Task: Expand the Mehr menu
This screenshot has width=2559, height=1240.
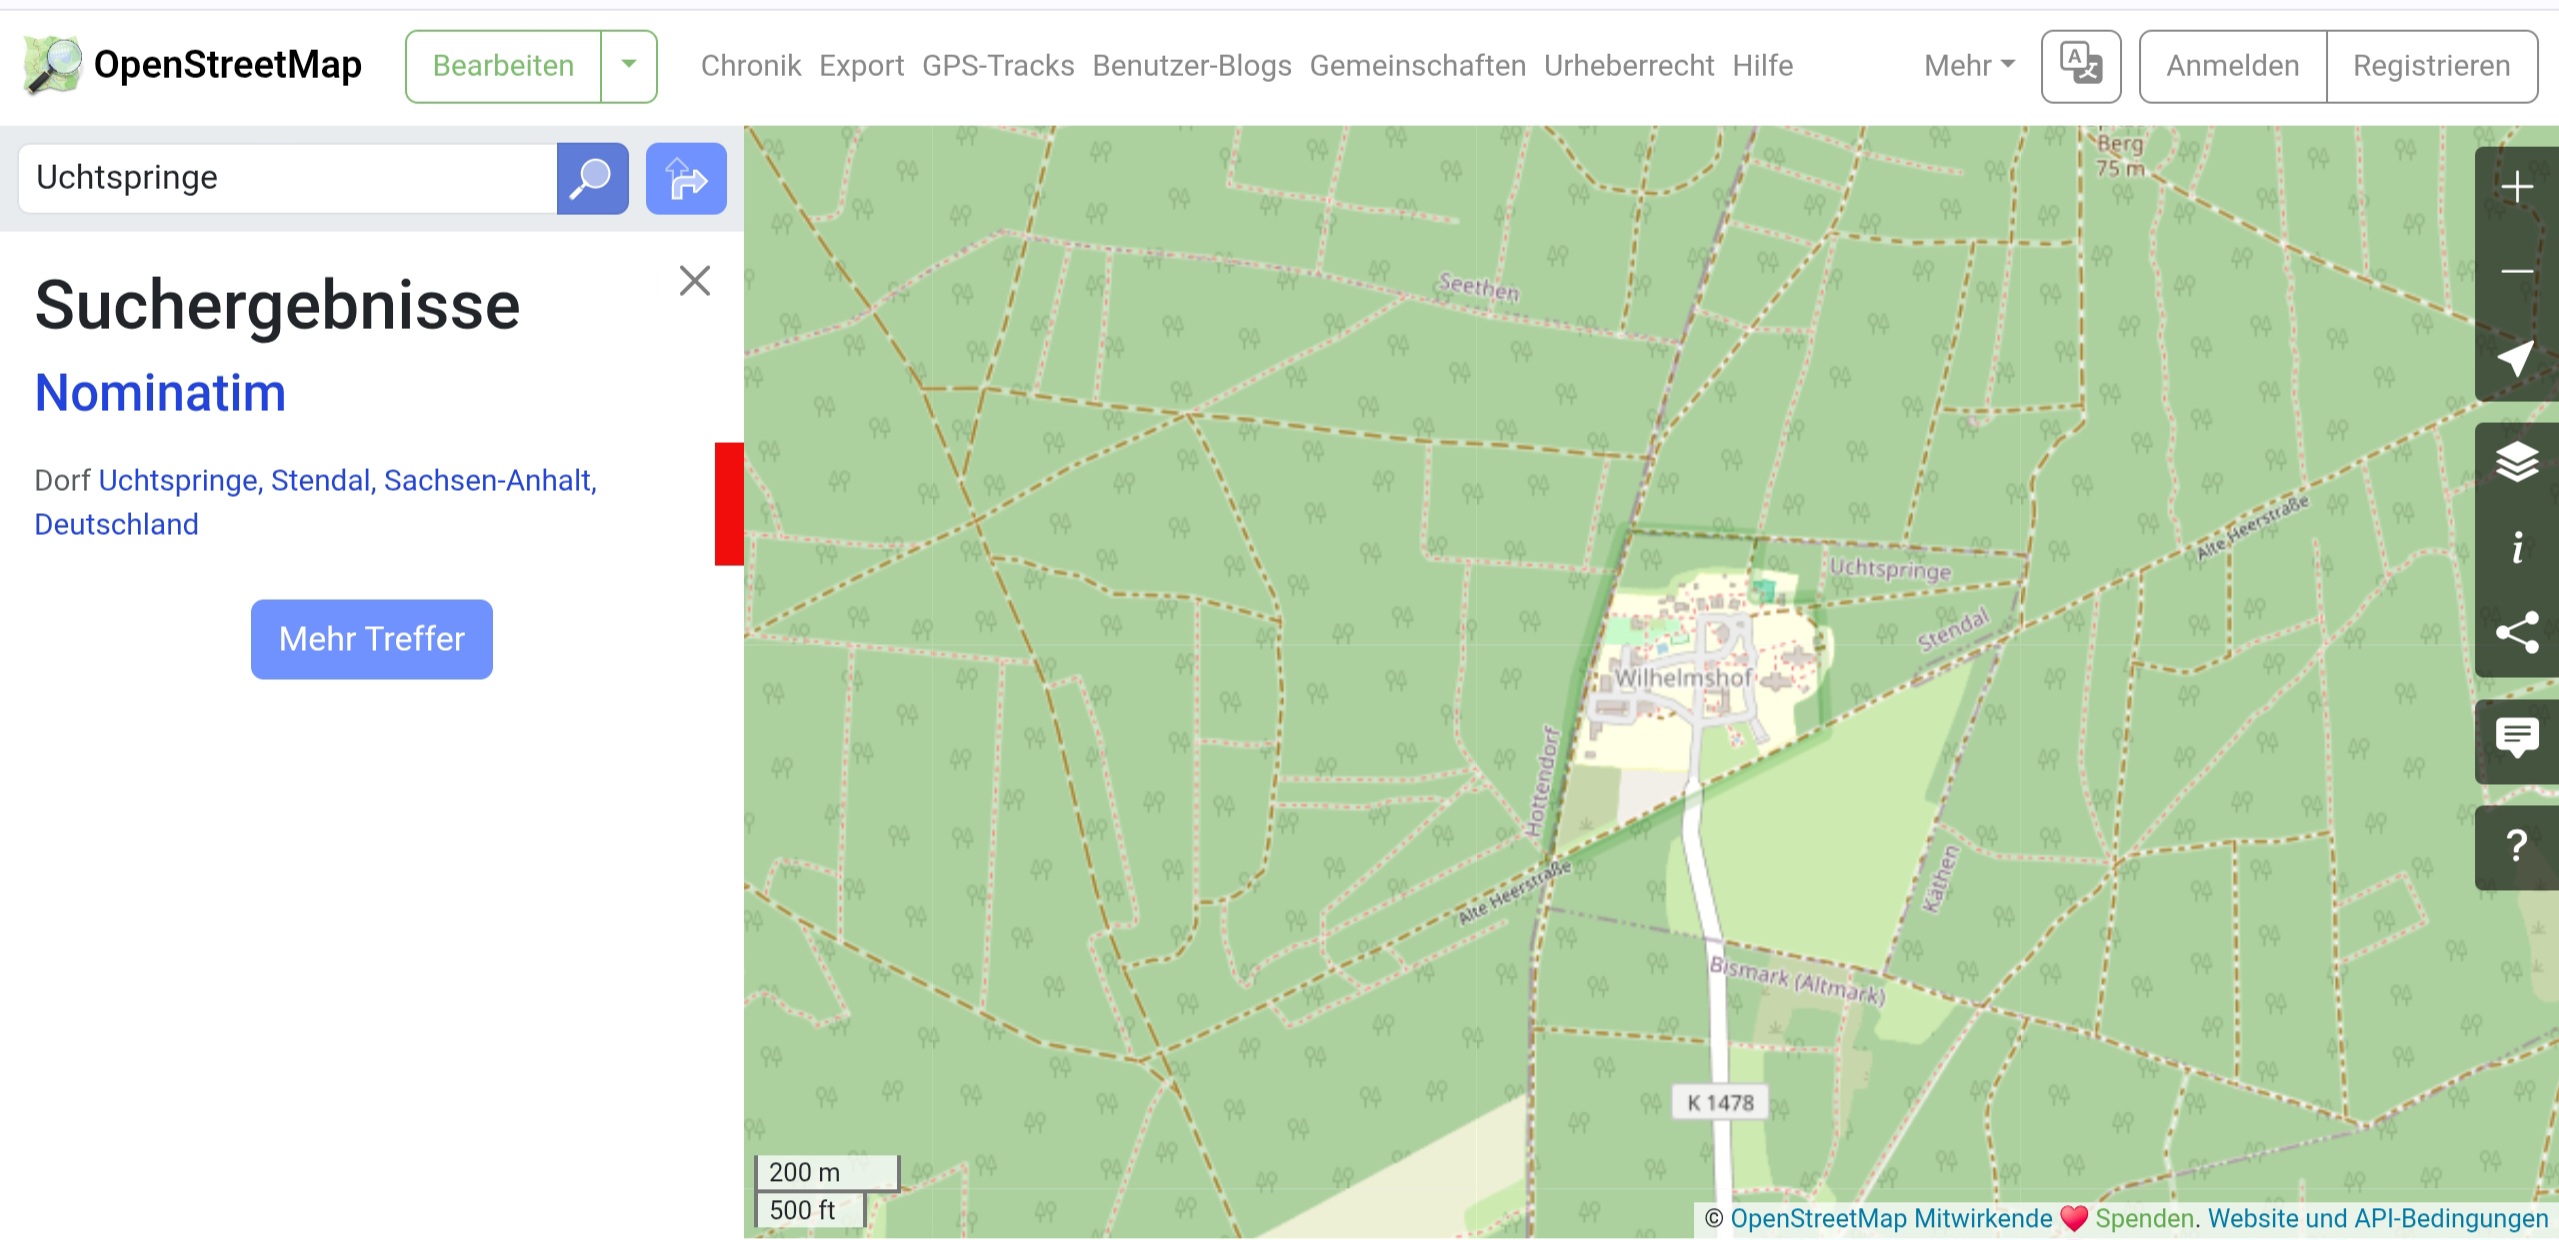Action: (x=1969, y=66)
